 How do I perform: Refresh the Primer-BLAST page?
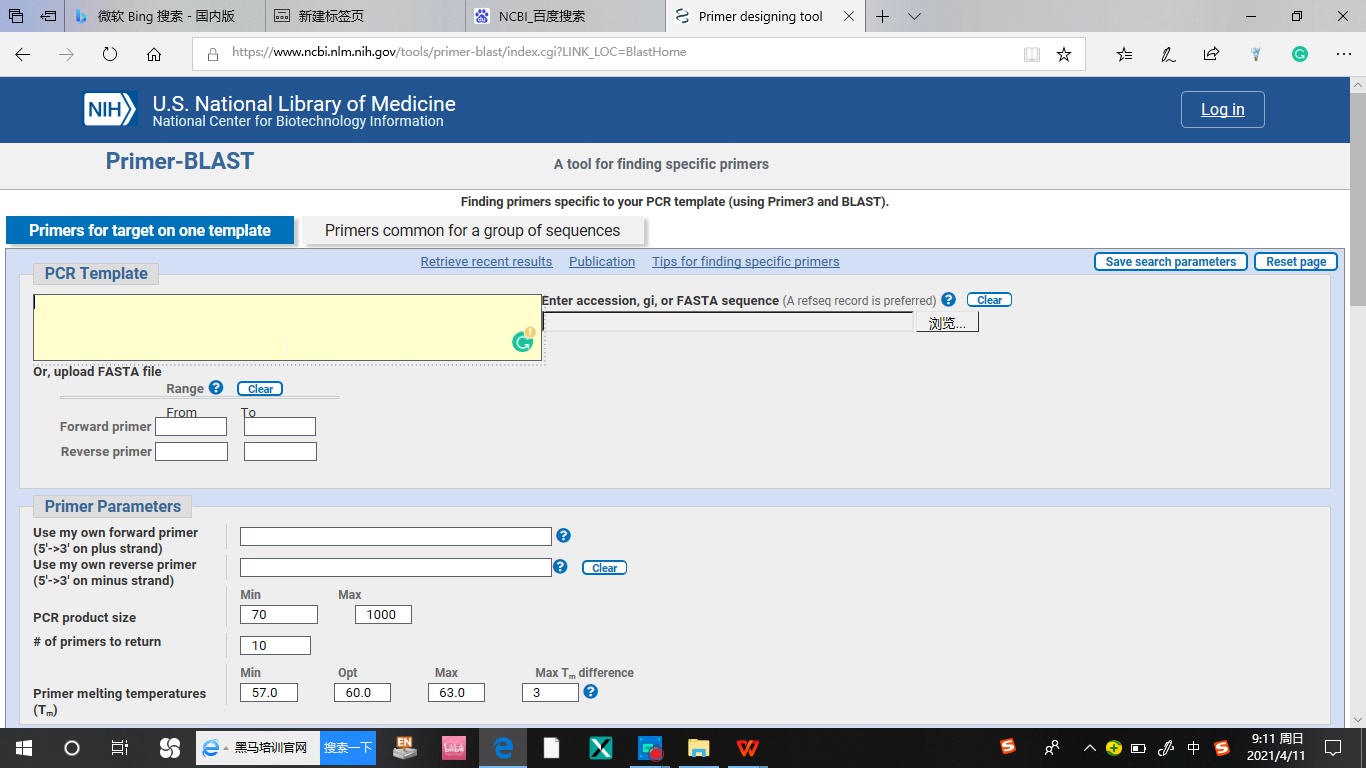point(110,54)
